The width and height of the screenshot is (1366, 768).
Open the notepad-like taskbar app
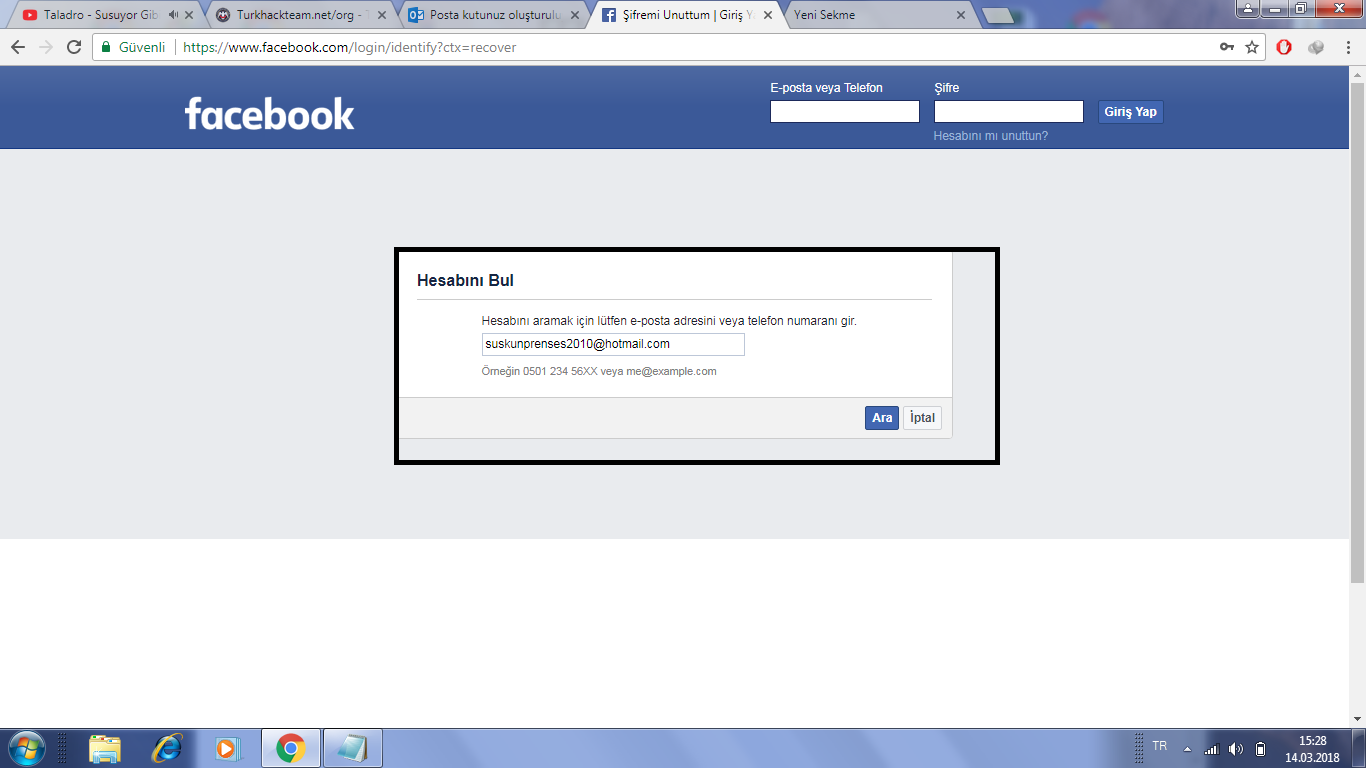[x=353, y=748]
